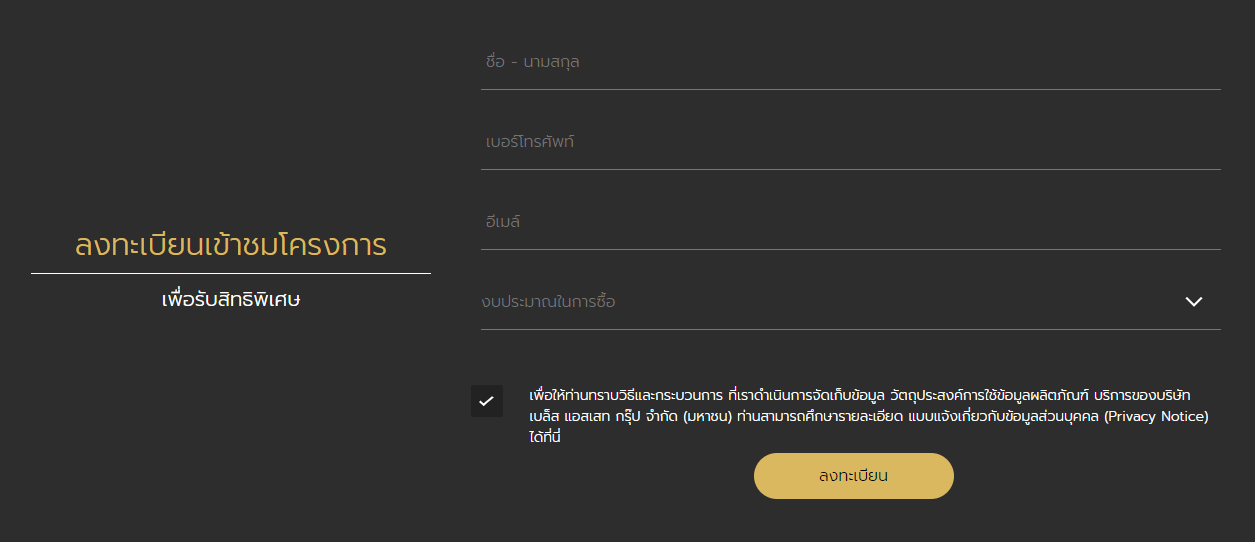Screen dimensions: 1255x542
Task: Select the งบประมาณในการซื้อ placeholder text
Action: (x=548, y=301)
